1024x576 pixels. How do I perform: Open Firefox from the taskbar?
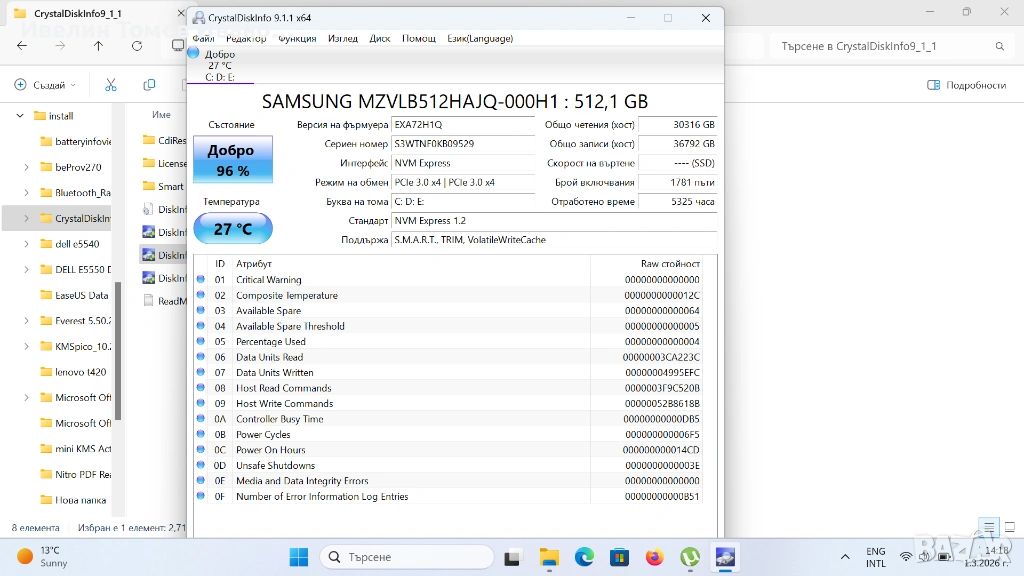(654, 557)
